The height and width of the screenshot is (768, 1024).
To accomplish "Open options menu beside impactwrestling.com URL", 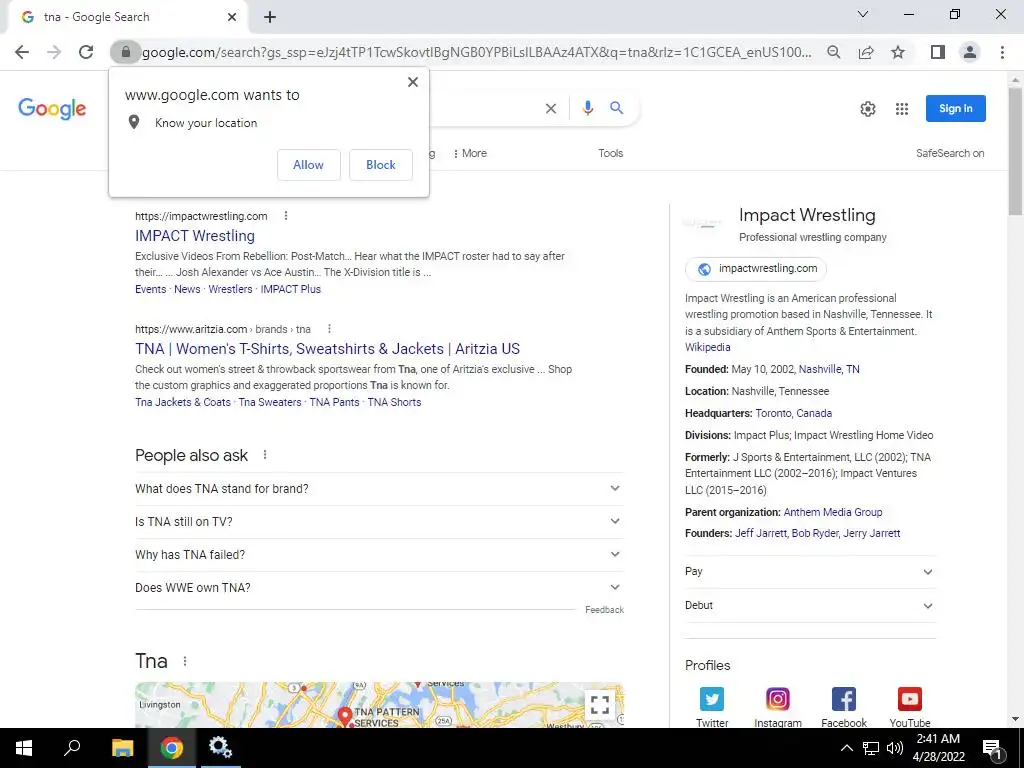I will tap(285, 216).
